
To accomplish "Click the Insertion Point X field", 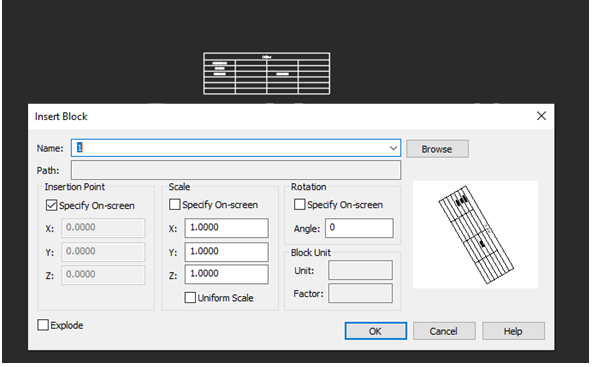I will click(x=103, y=228).
